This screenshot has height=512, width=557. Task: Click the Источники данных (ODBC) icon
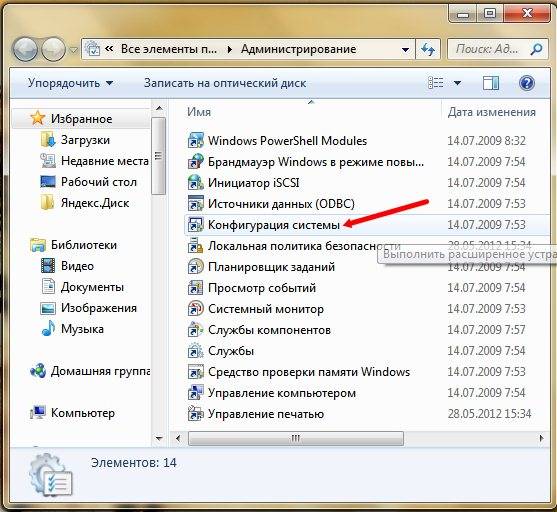click(195, 204)
